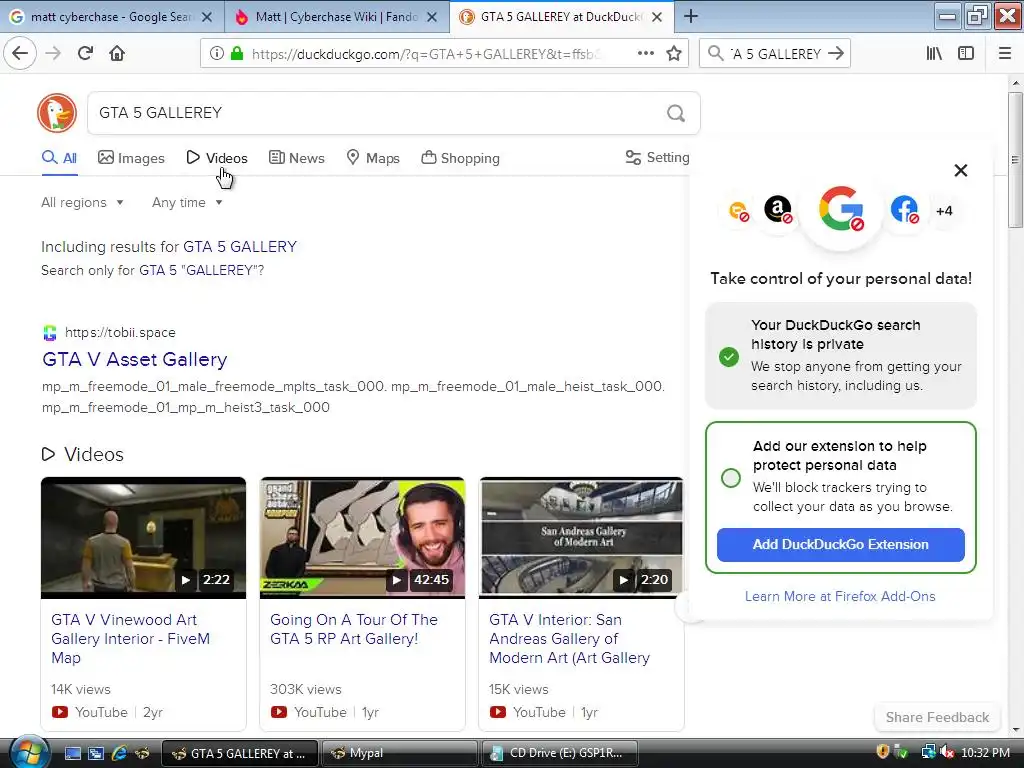Click the muted volume tray icon
1024x768 pixels.
point(947,753)
